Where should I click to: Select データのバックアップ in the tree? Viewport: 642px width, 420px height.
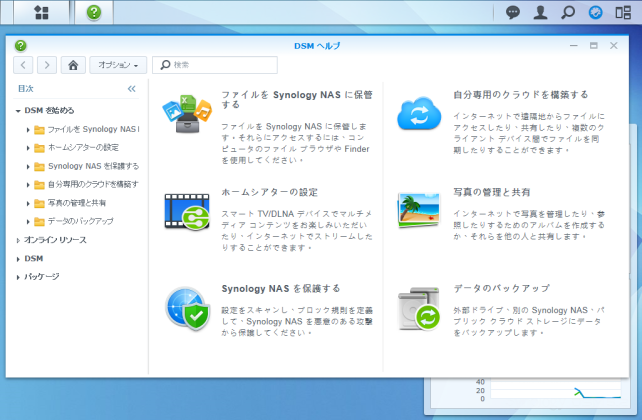coord(80,221)
